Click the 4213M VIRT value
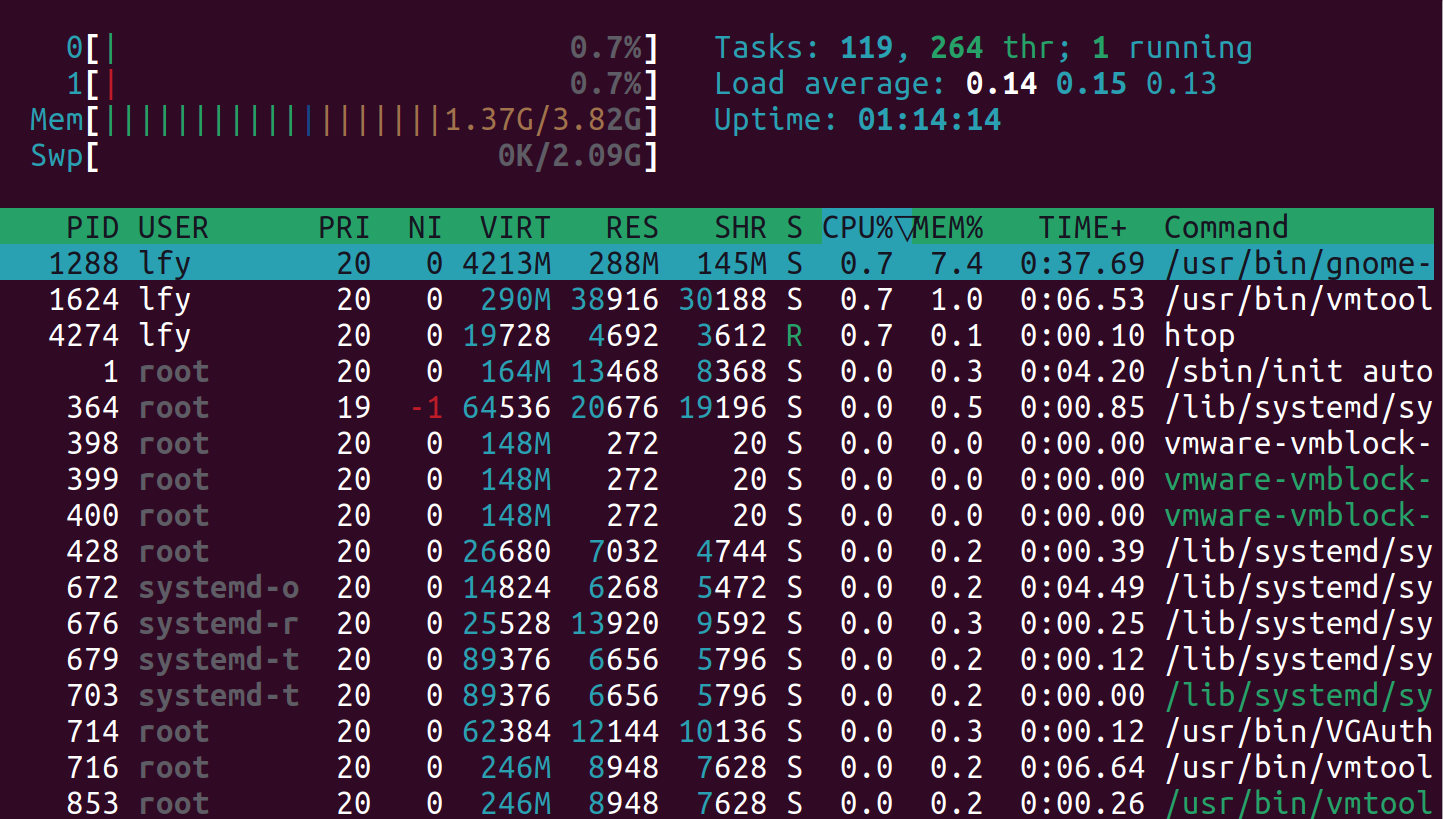Image resolution: width=1443 pixels, height=819 pixels. [506, 264]
